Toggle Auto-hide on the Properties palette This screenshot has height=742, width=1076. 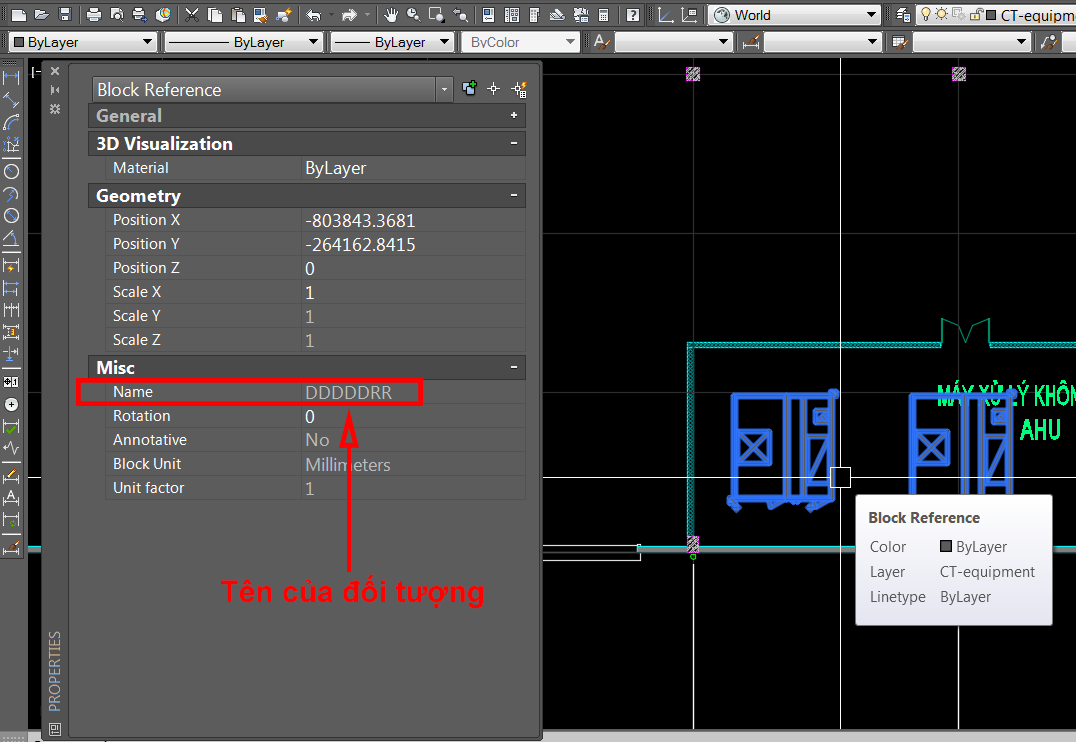(56, 89)
